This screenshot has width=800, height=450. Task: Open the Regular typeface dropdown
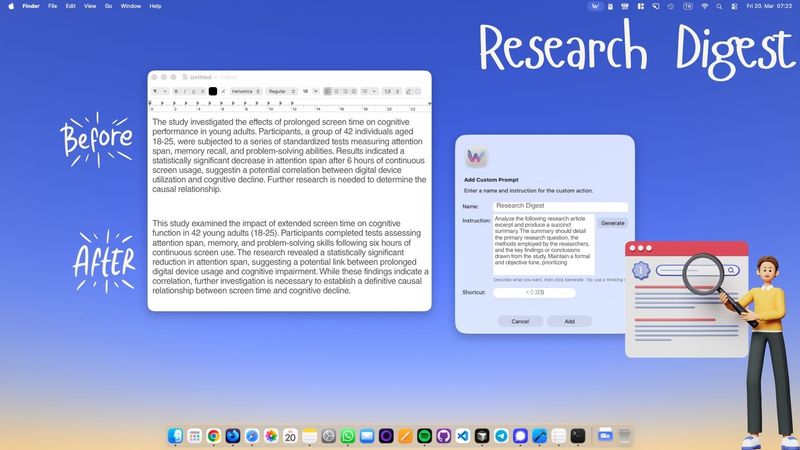[282, 91]
